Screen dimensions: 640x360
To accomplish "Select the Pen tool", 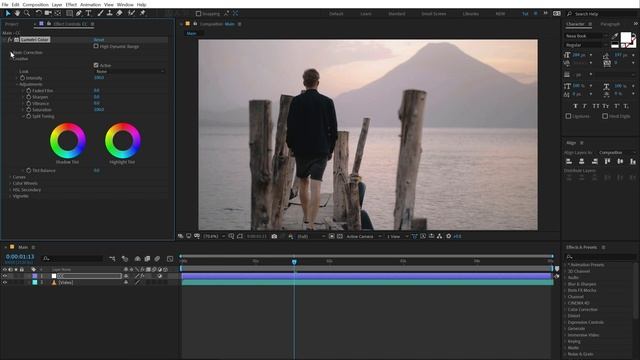I will tap(79, 13).
